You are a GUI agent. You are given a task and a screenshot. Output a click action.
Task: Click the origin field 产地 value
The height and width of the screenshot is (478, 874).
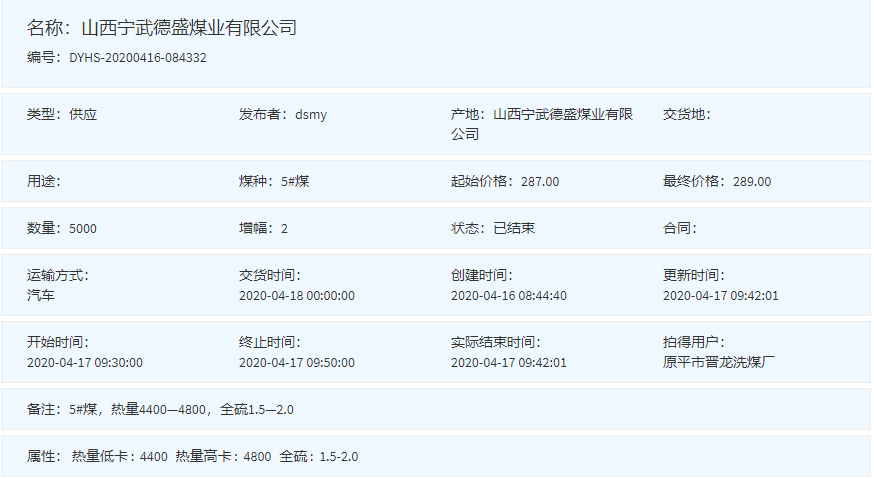pyautogui.click(x=542, y=124)
